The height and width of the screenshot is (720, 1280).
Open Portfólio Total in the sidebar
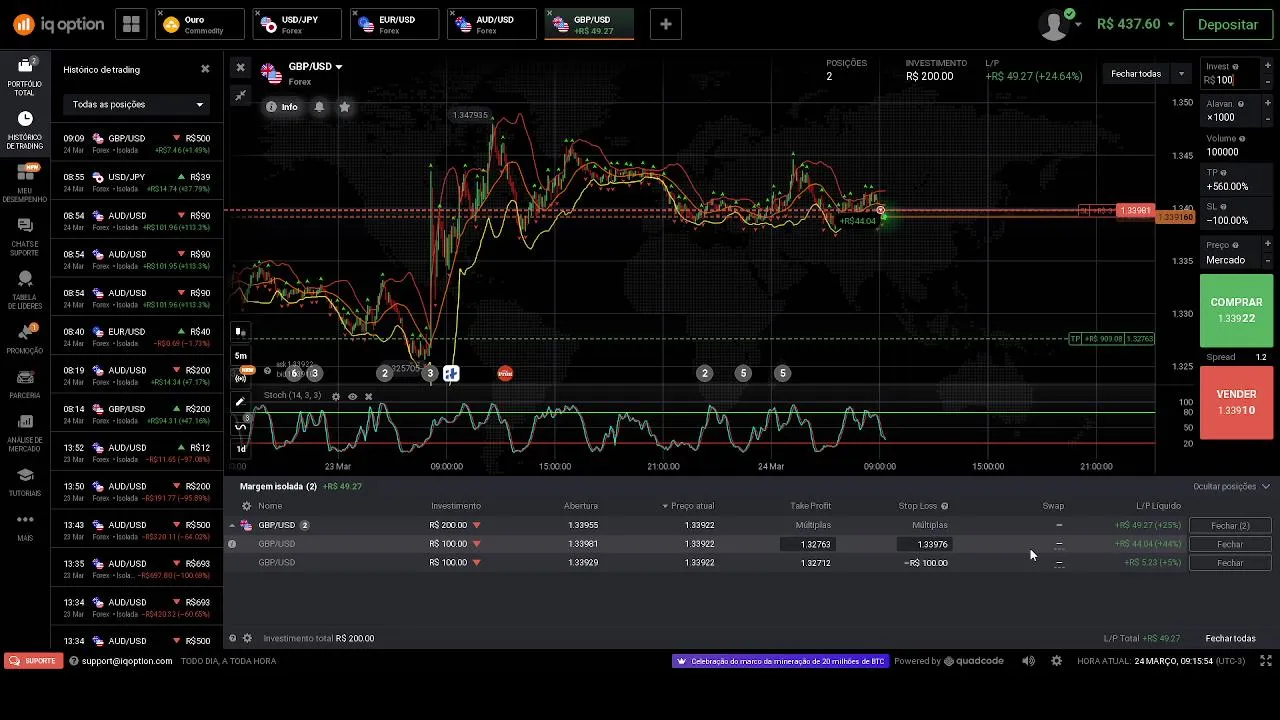click(x=25, y=77)
